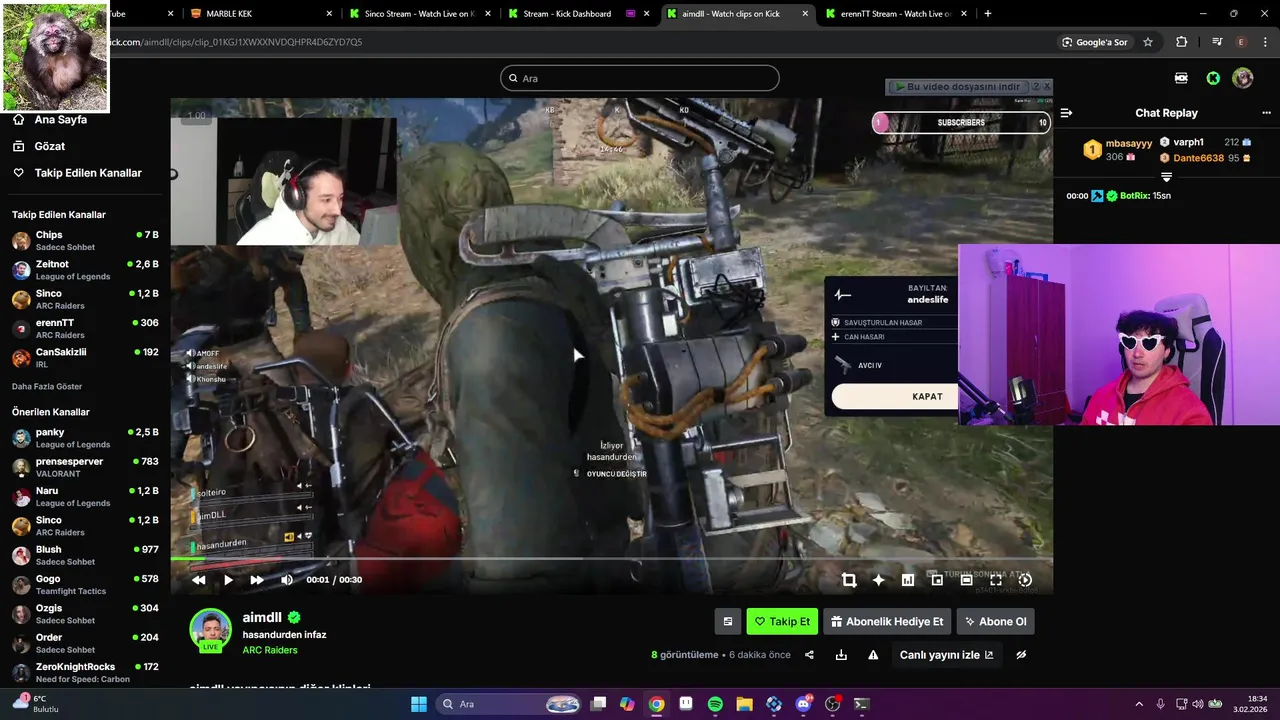
Task: Expand Daha Fazla Göster in sidebar
Action: [x=47, y=386]
